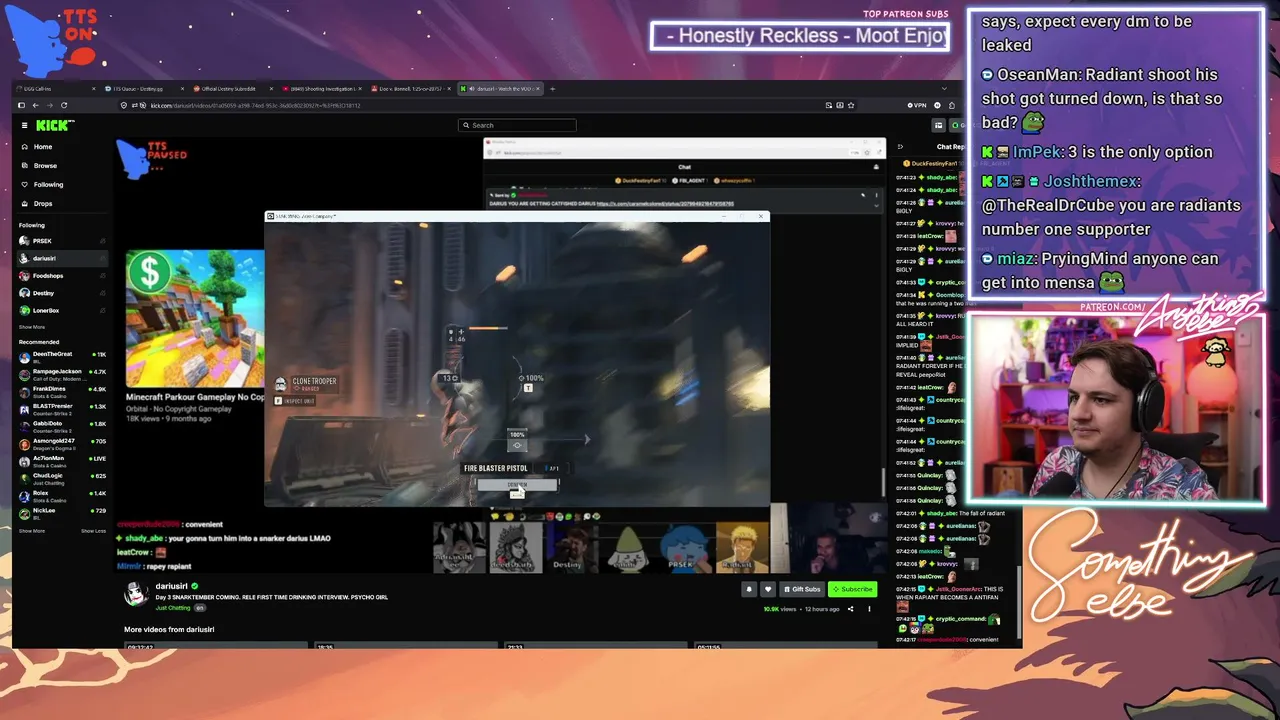Open Rolex recommended channel
Viewport: 1280px width, 720px height.
click(62, 495)
